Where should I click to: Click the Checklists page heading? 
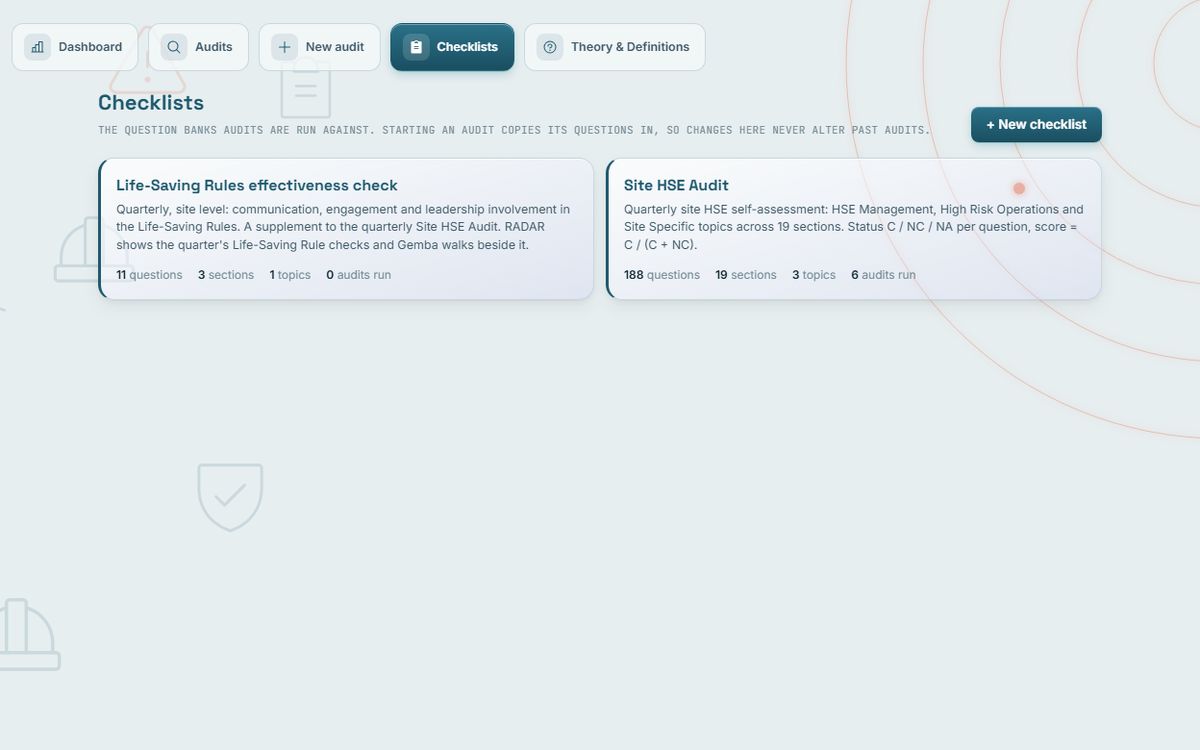(x=151, y=103)
